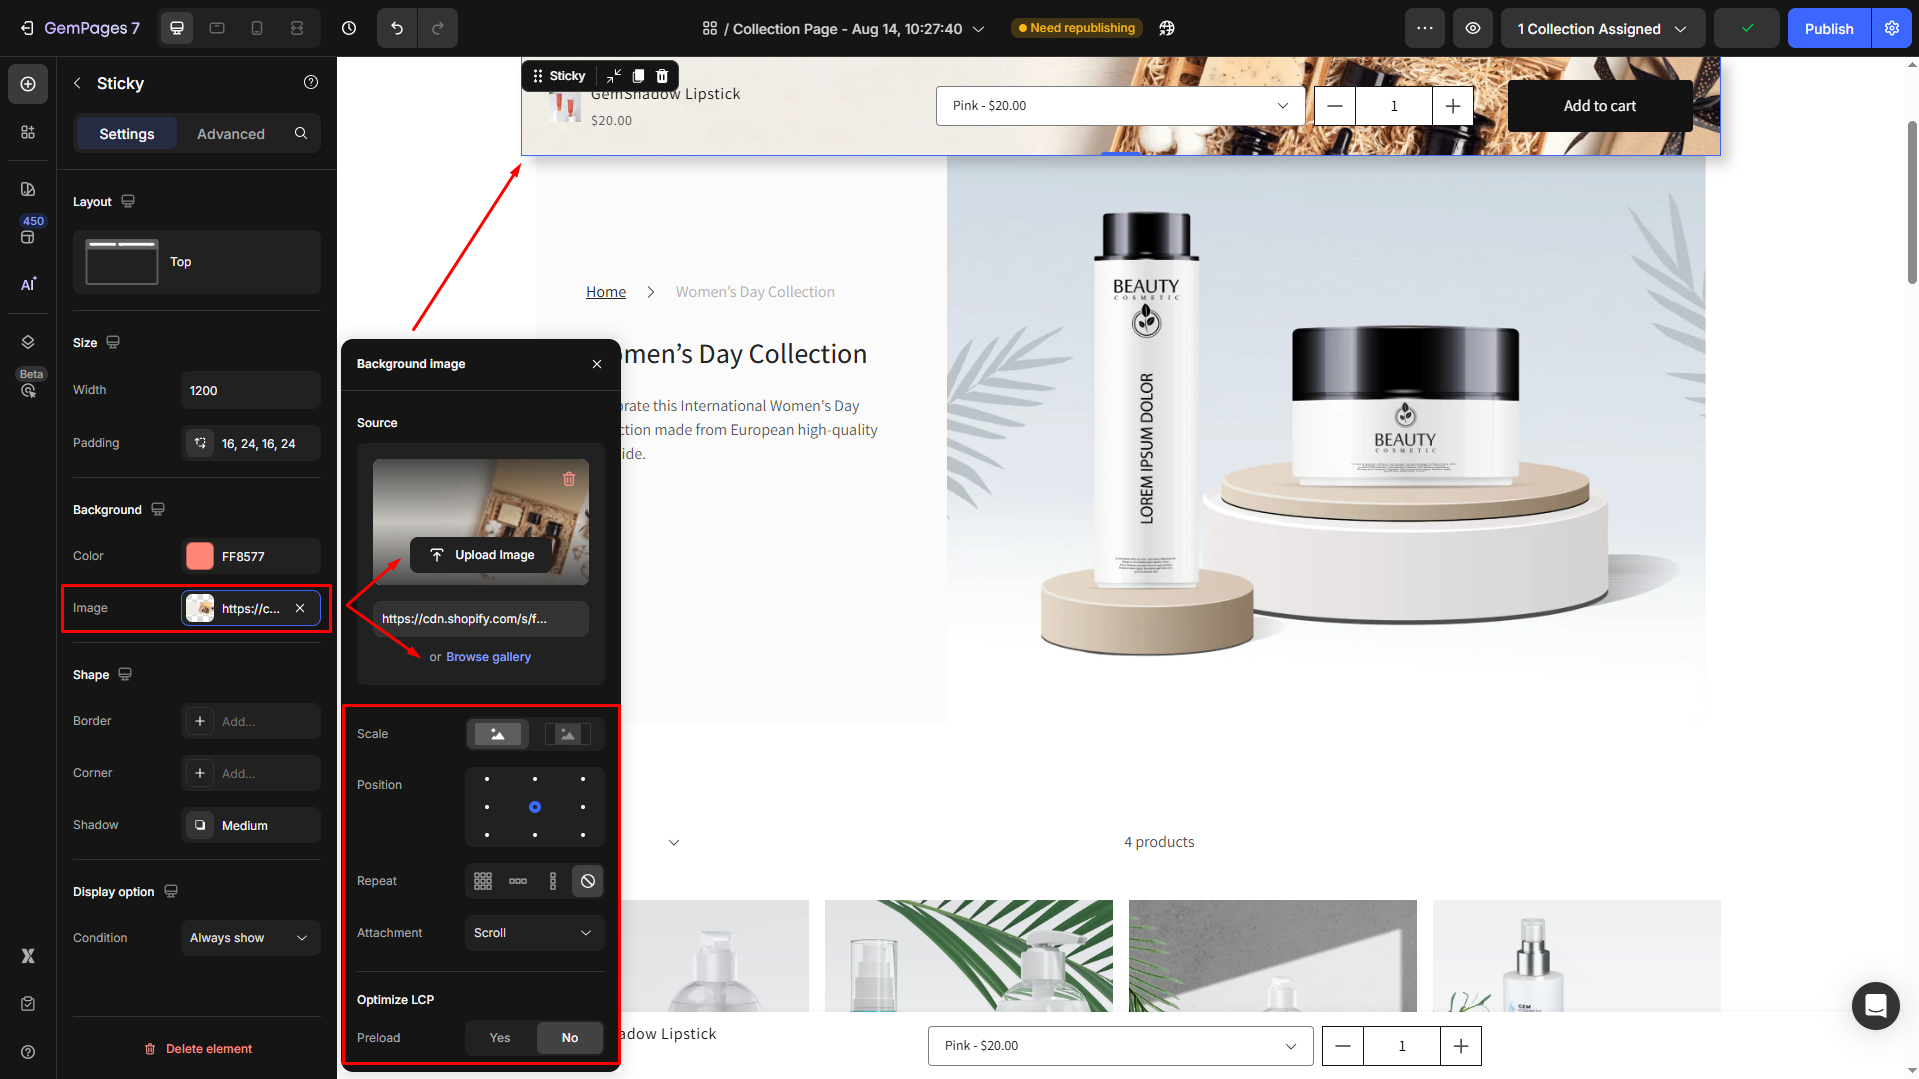Viewport: 1919px width, 1079px height.
Task: Select the Settings tab
Action: tap(127, 134)
